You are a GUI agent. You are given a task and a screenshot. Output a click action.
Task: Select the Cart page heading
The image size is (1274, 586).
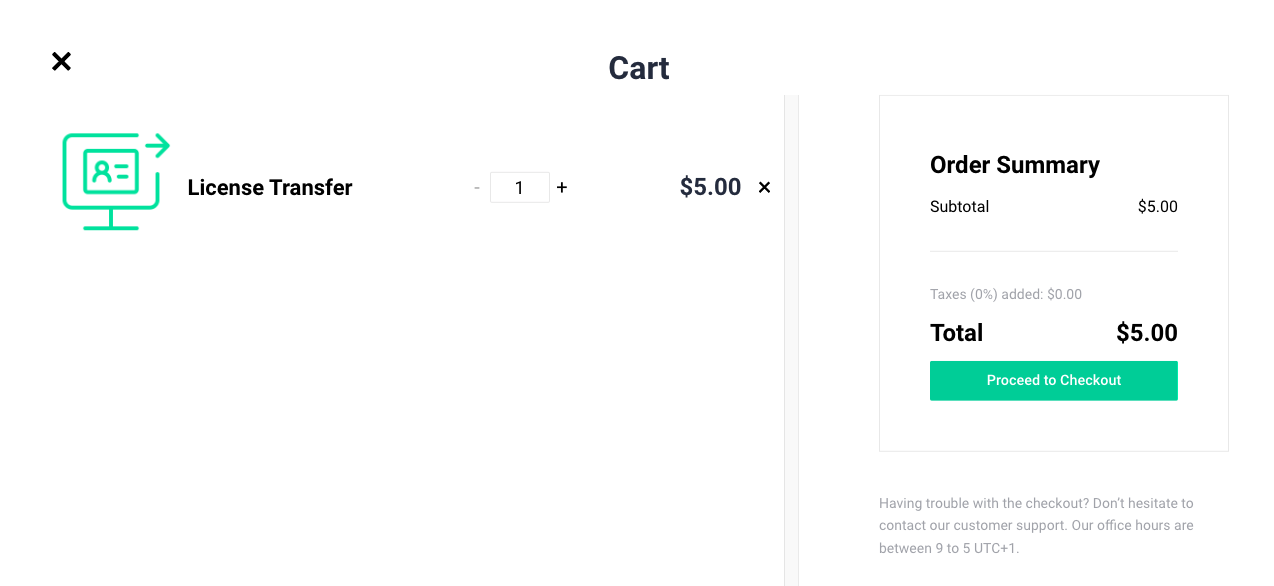(639, 68)
